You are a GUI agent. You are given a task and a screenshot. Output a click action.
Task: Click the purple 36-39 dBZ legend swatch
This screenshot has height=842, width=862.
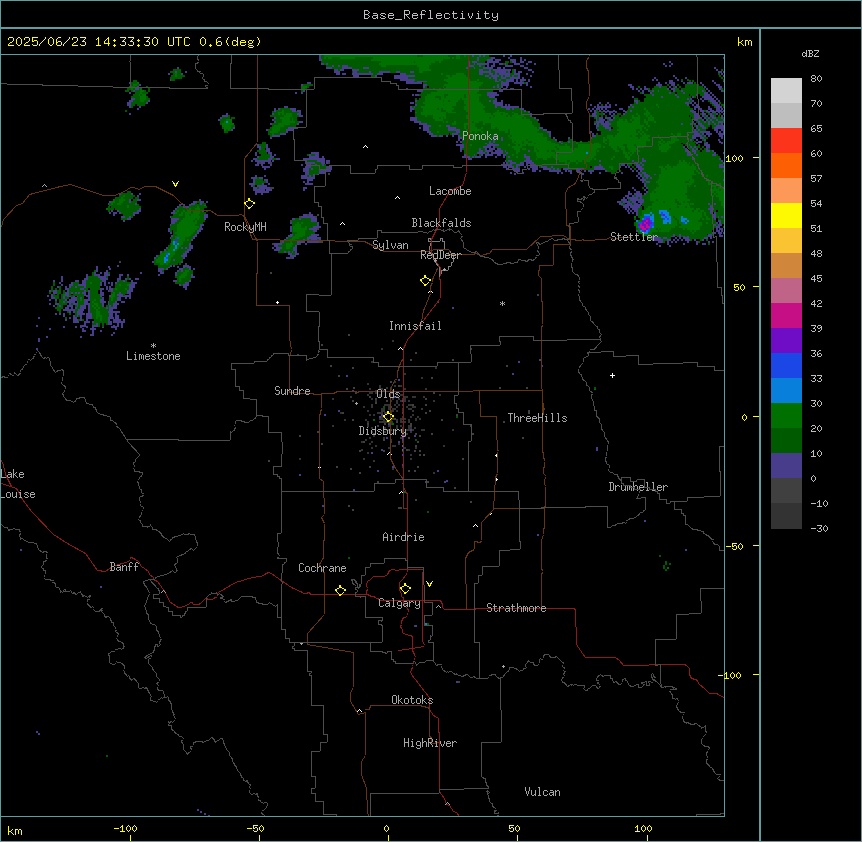786,341
